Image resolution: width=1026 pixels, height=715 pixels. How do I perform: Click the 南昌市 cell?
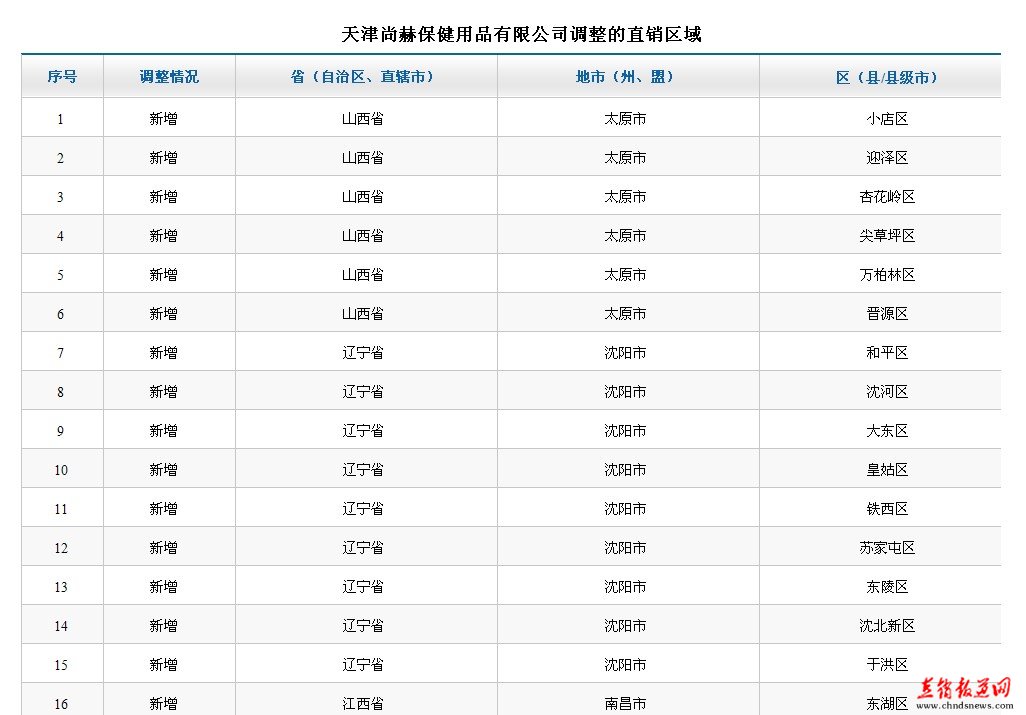pos(625,704)
